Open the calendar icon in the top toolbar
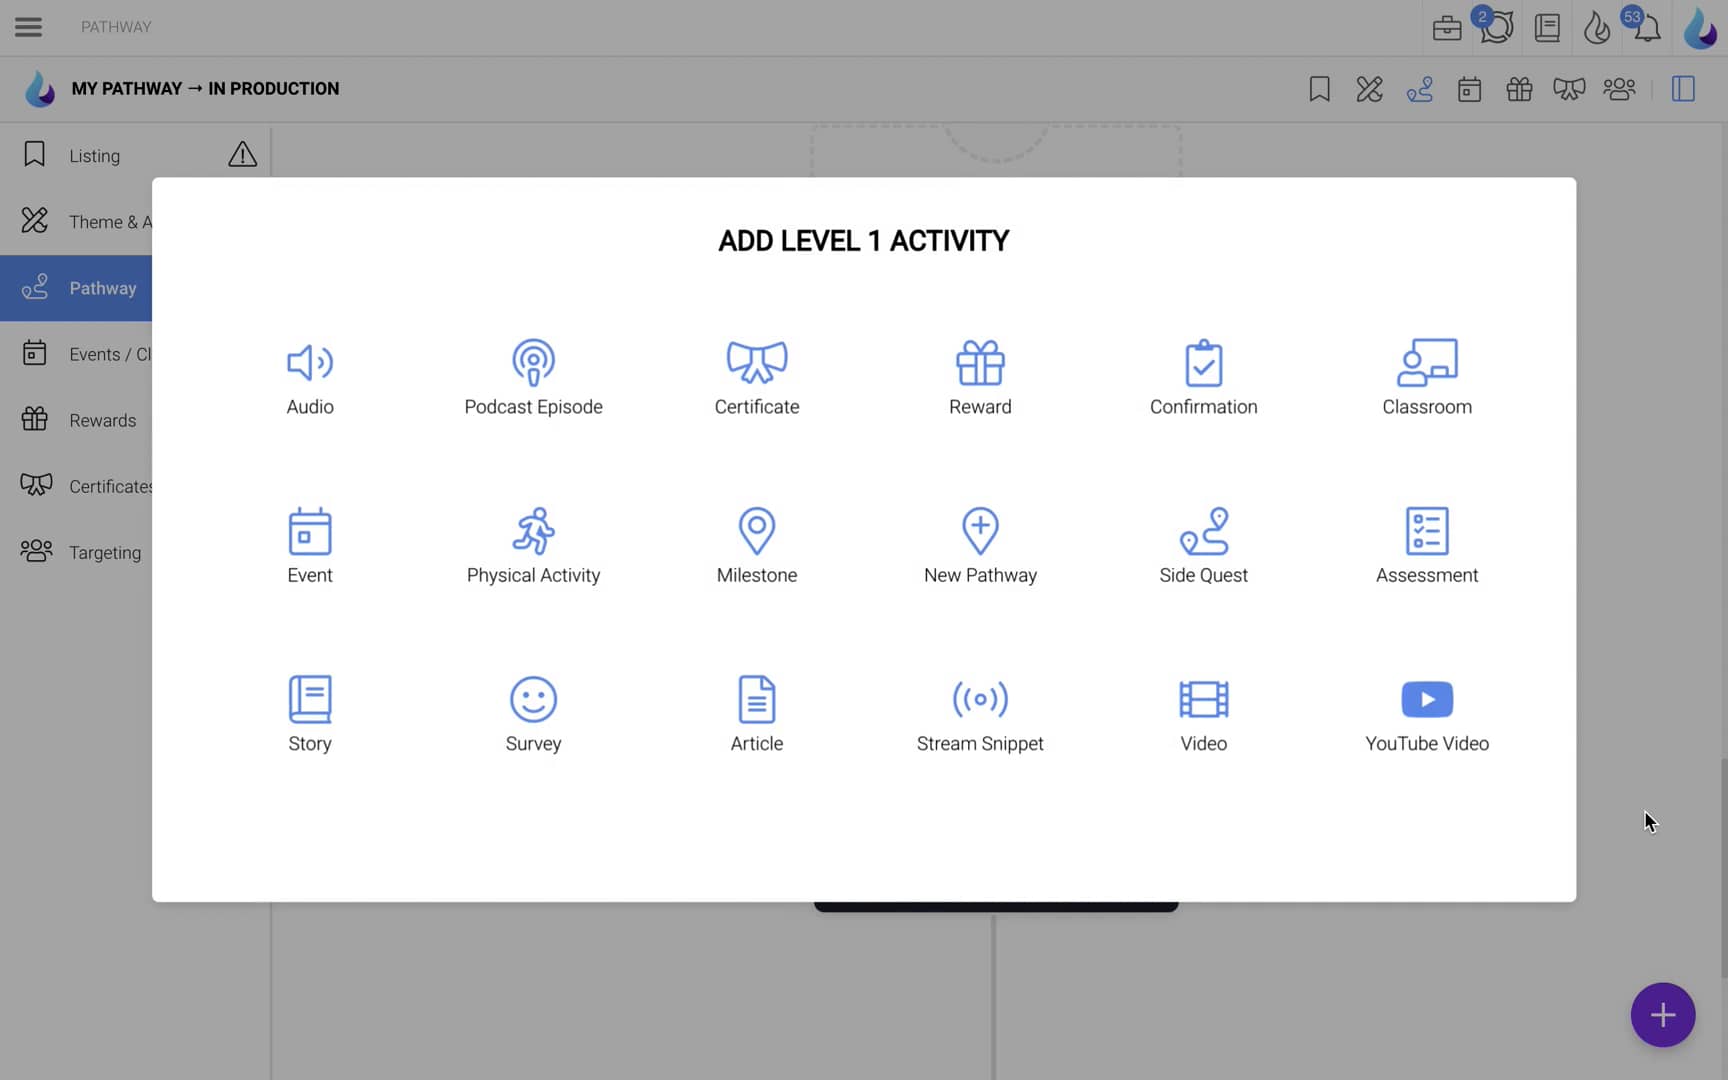The width and height of the screenshot is (1728, 1080). 1469,89
